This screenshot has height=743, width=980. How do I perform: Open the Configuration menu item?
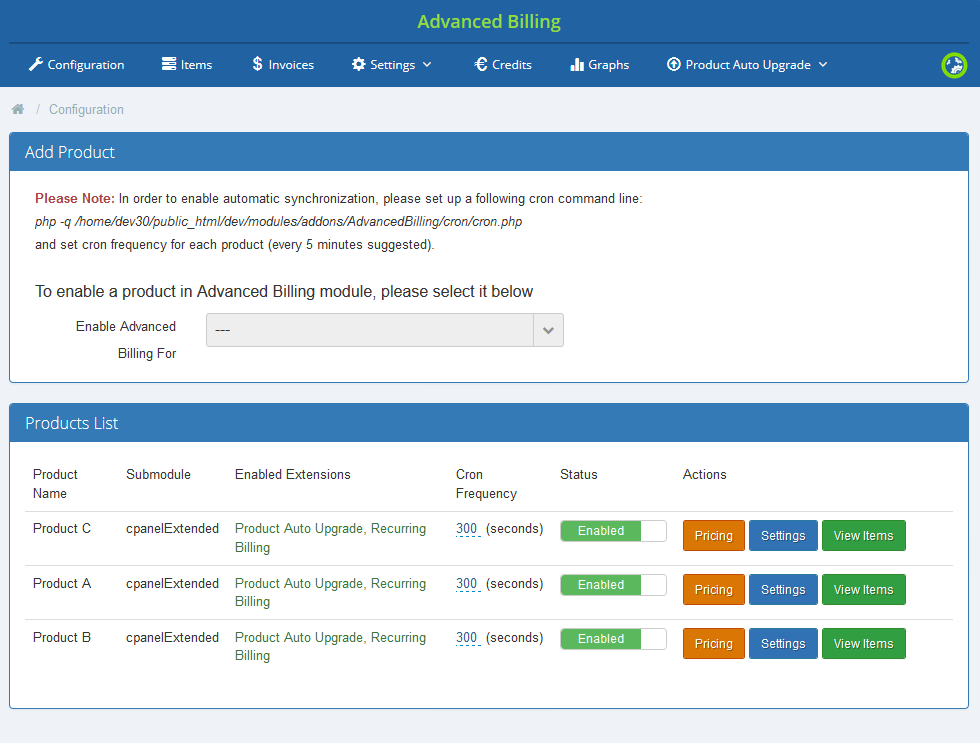pos(77,64)
